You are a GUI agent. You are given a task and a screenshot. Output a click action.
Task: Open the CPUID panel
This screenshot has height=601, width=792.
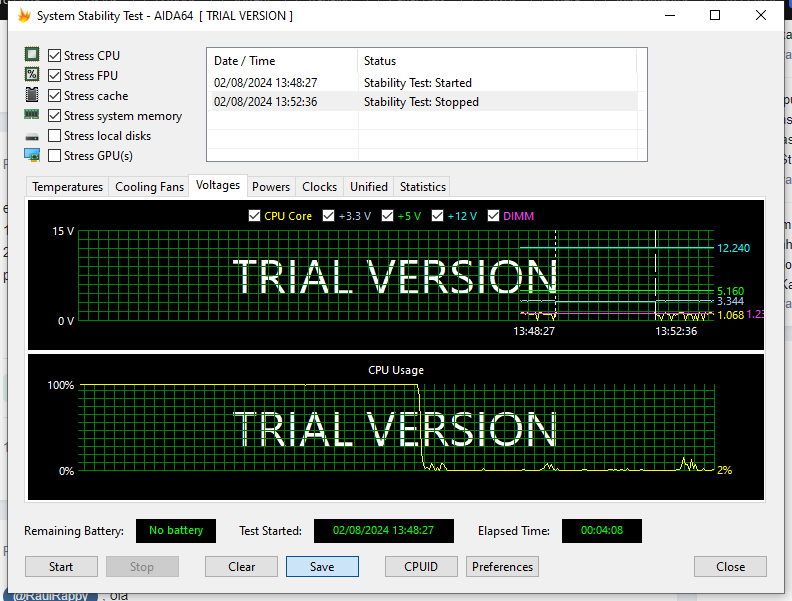pyautogui.click(x=421, y=567)
